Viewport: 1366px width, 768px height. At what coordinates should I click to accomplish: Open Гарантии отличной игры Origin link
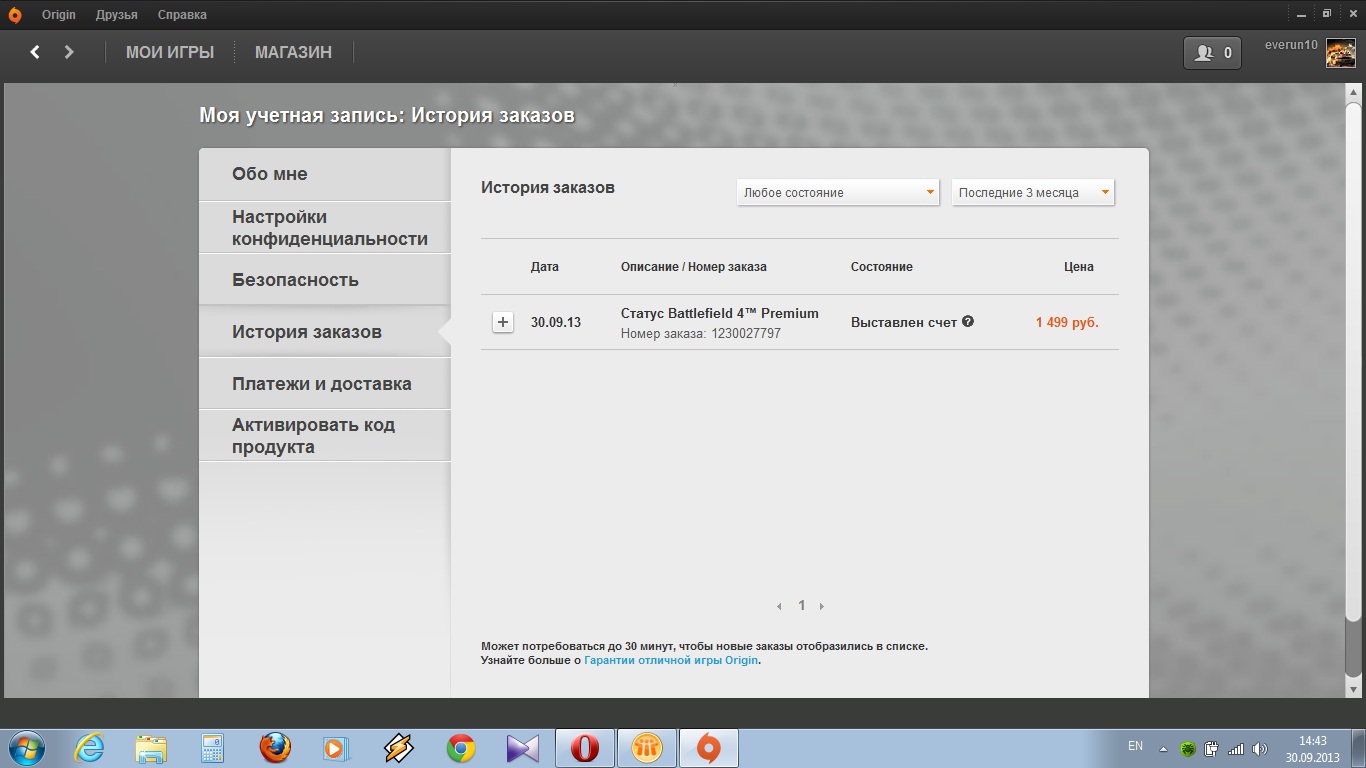671,660
